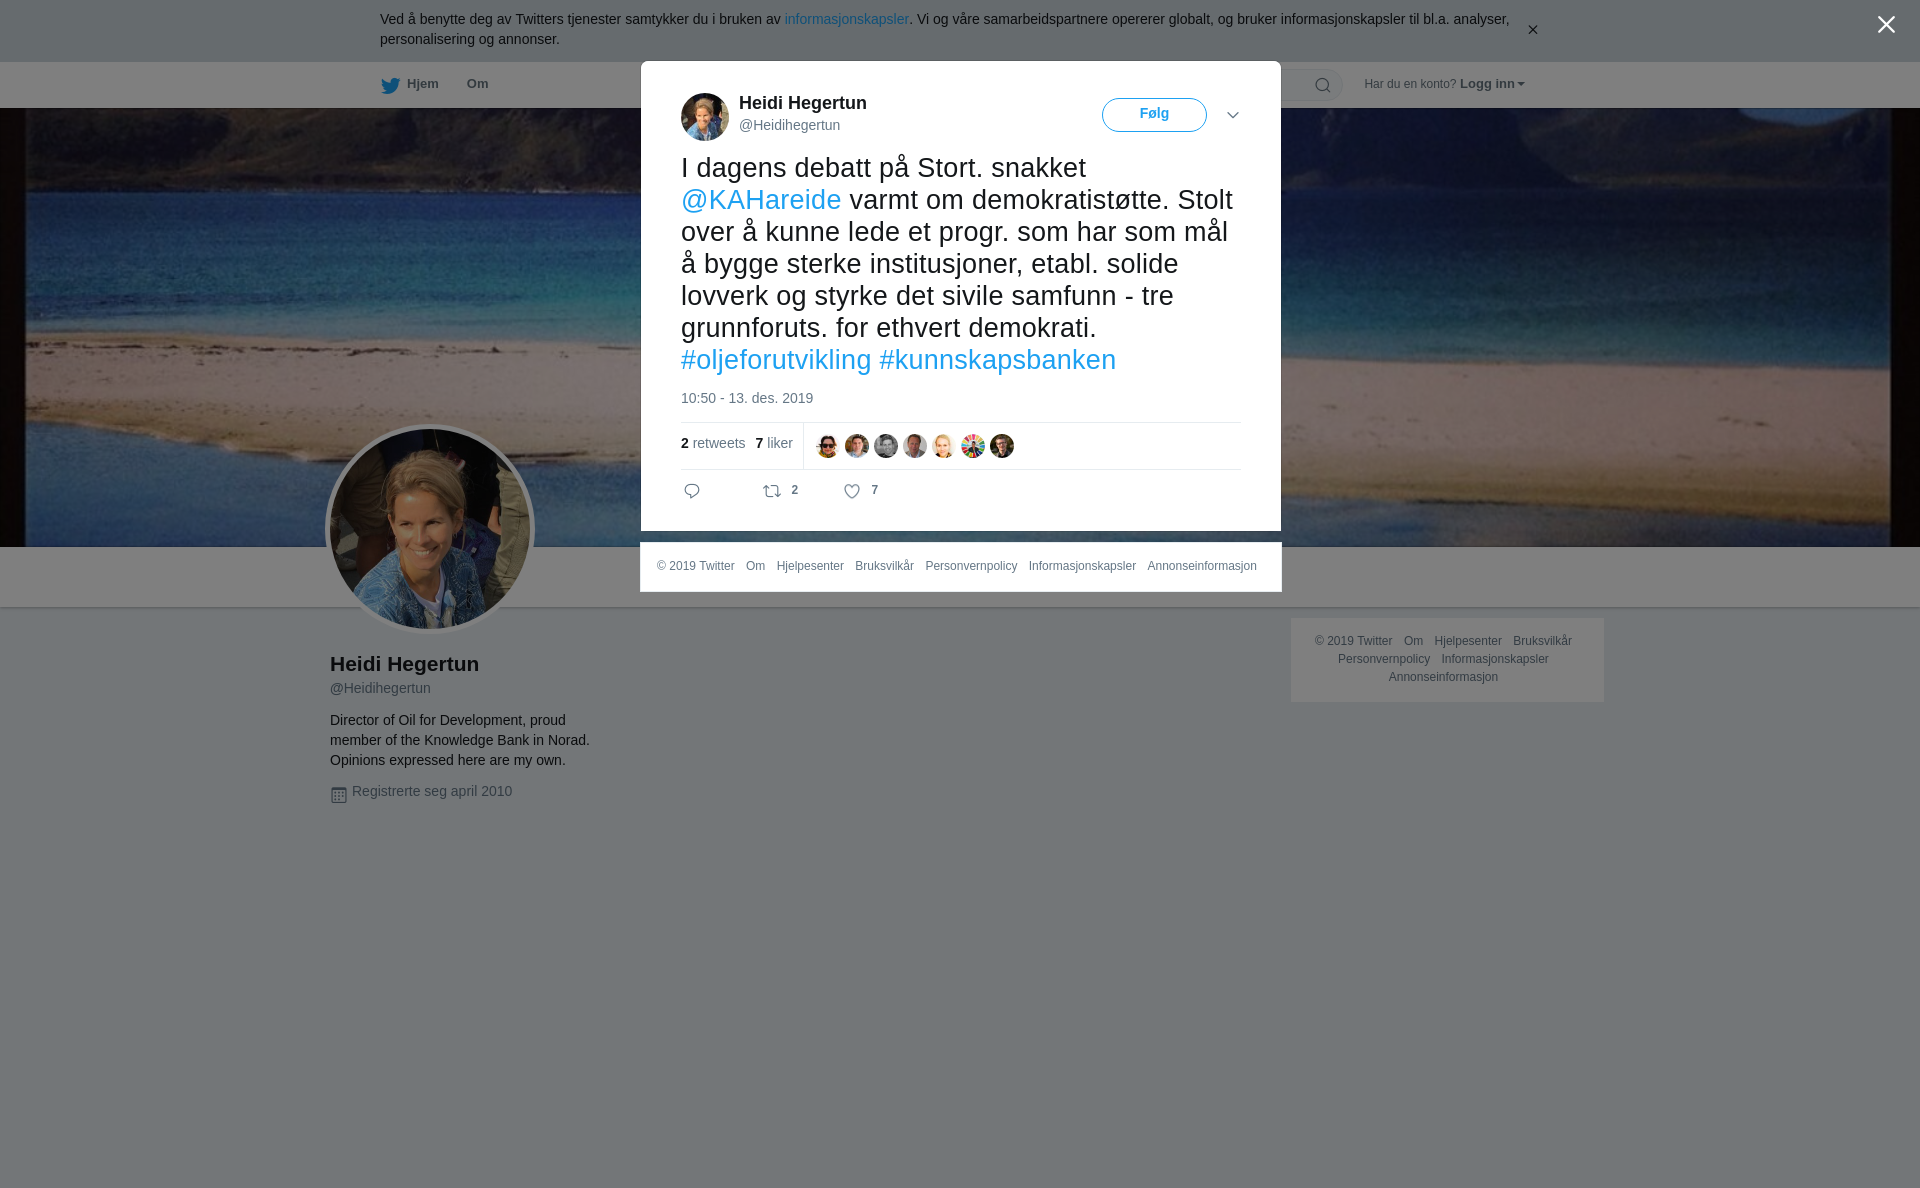Click Heidi Hegertun's avatar in the tweet header

(705, 117)
